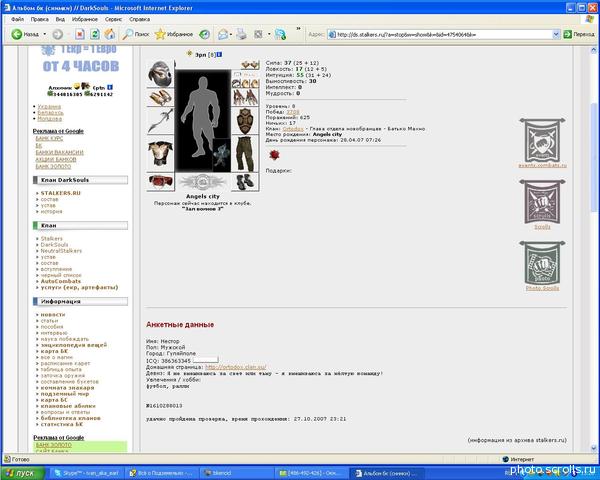Open the Photo Scrolls banner image
This screenshot has height=480, width=600.
click(x=542, y=263)
